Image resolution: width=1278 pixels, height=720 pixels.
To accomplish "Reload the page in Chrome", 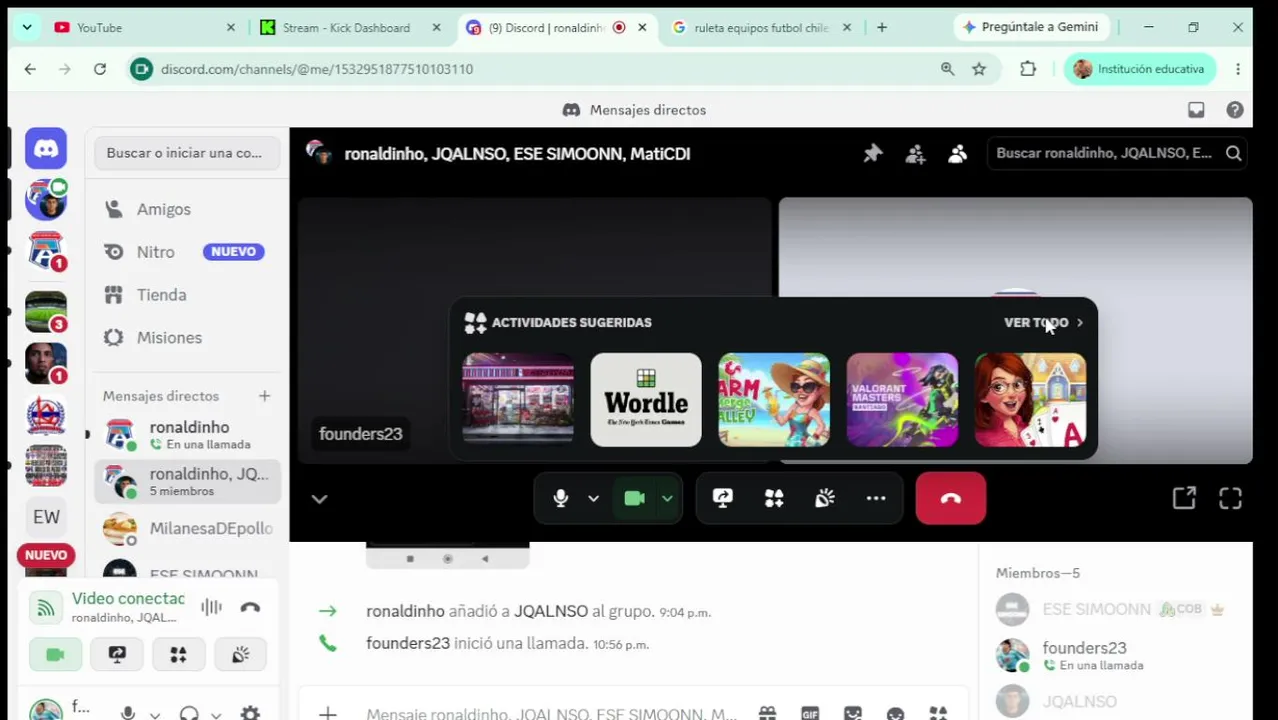I will click(100, 69).
